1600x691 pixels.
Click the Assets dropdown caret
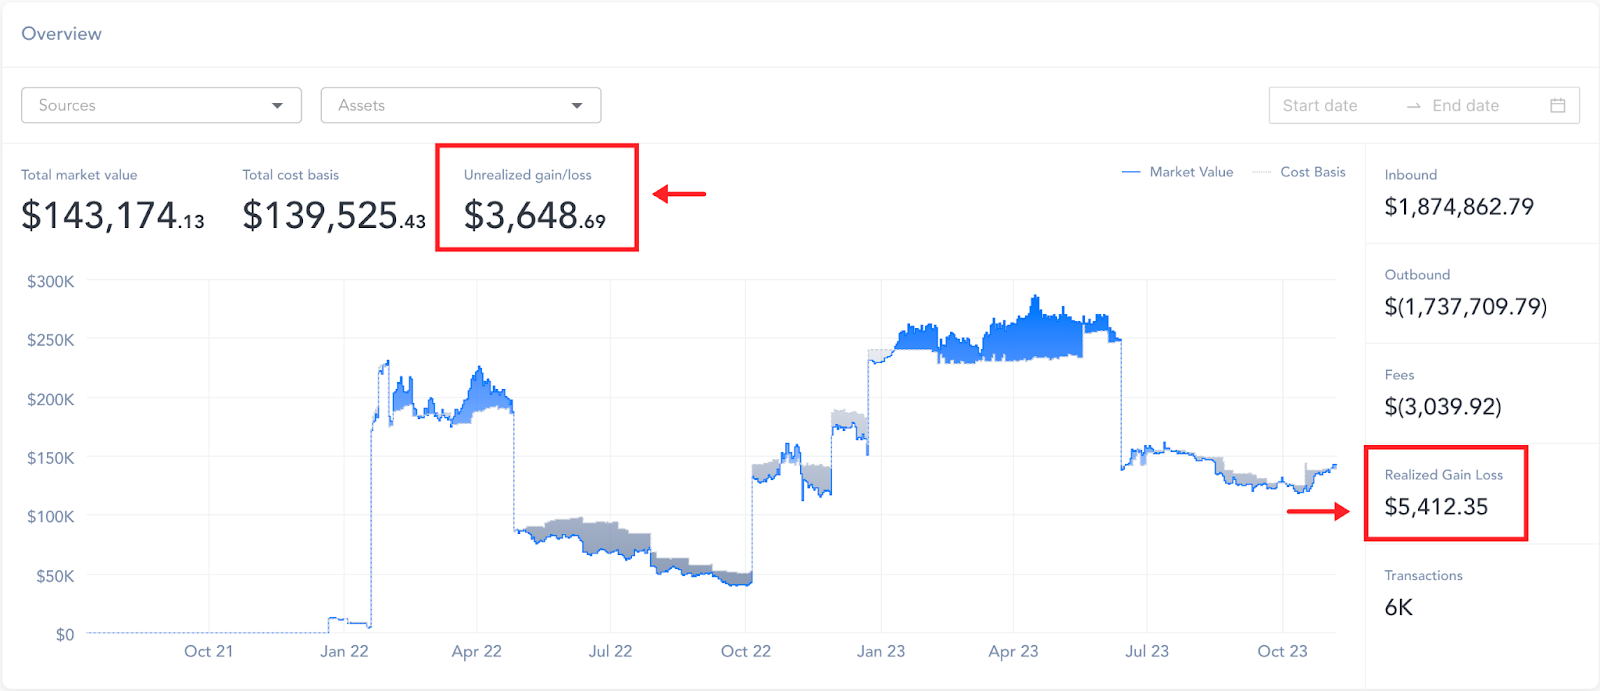pos(577,106)
